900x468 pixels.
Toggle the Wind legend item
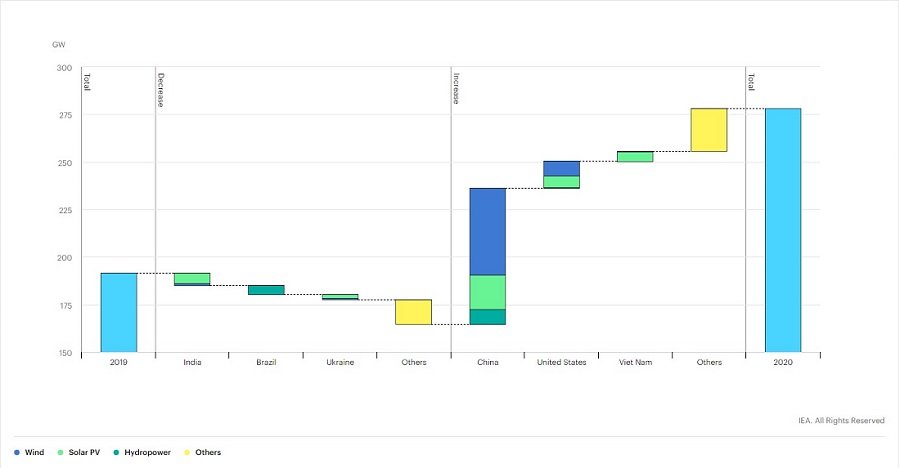click(x=29, y=452)
